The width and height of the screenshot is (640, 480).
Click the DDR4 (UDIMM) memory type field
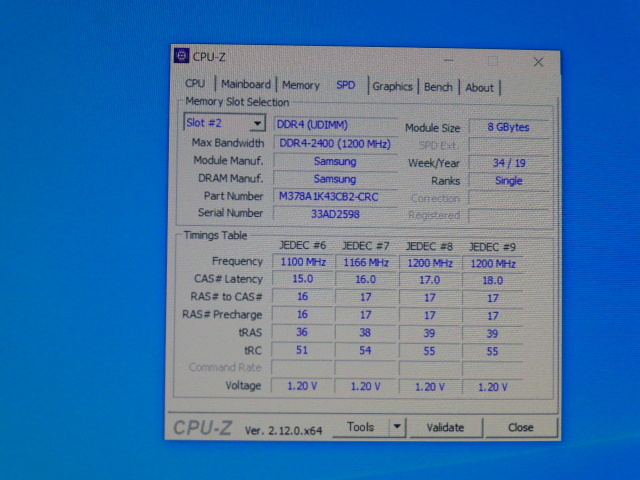point(335,125)
